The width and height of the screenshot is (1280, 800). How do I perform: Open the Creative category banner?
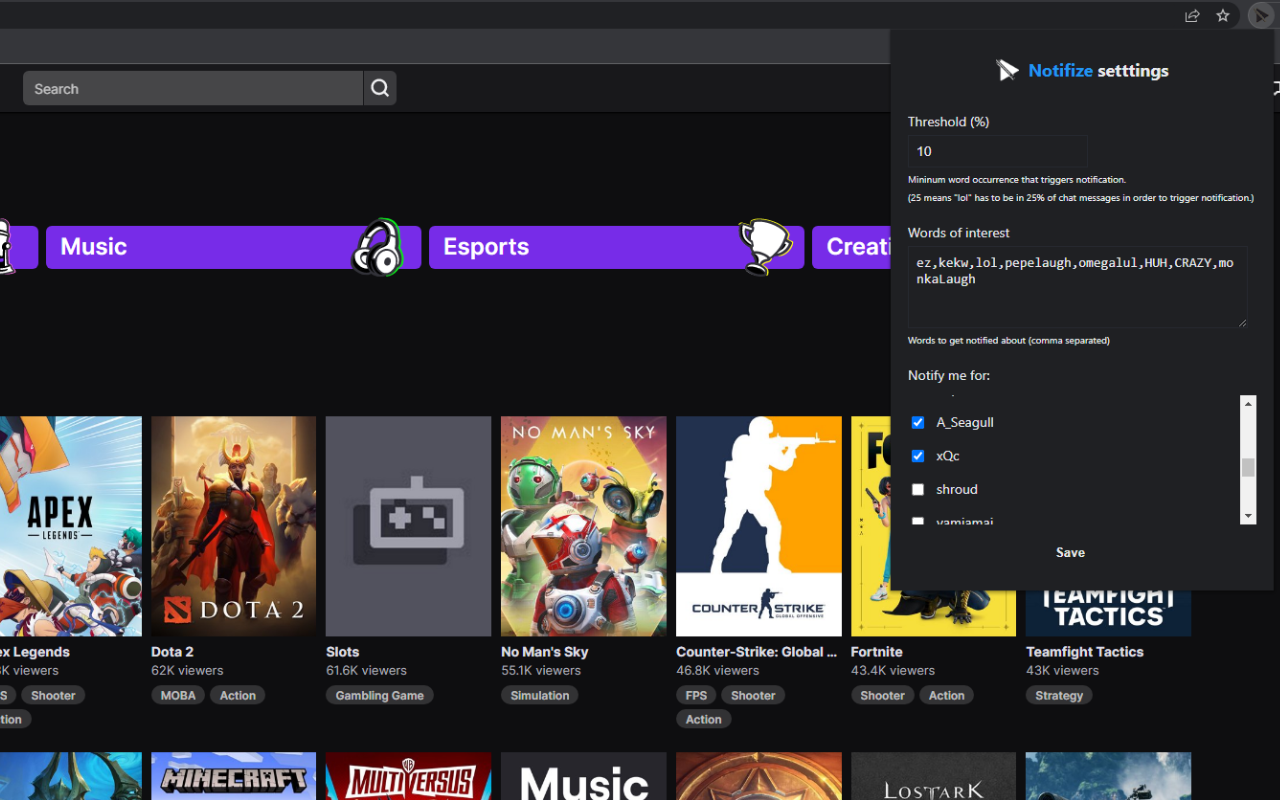(x=851, y=247)
